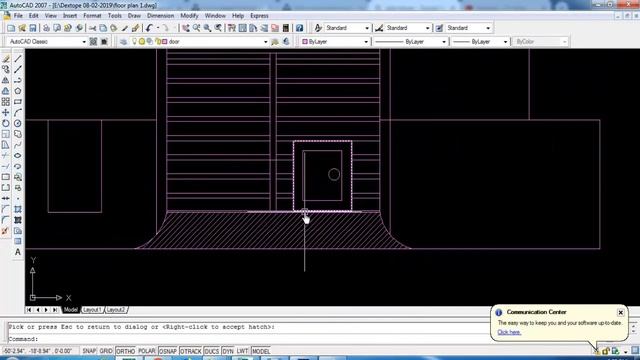Click the Match Properties brush icon
Viewport: 640px width, 360px height.
[136, 28]
